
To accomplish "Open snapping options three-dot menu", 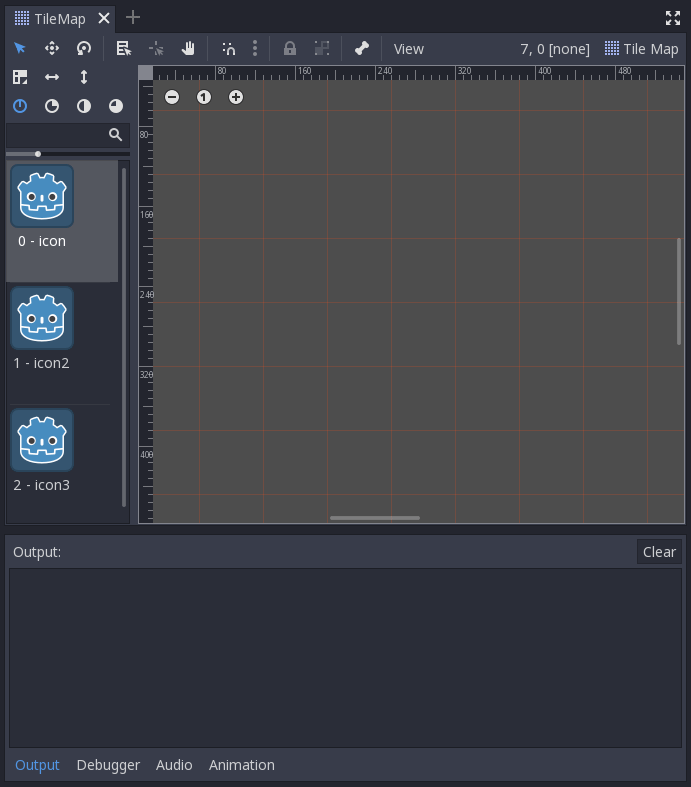I will [x=255, y=48].
